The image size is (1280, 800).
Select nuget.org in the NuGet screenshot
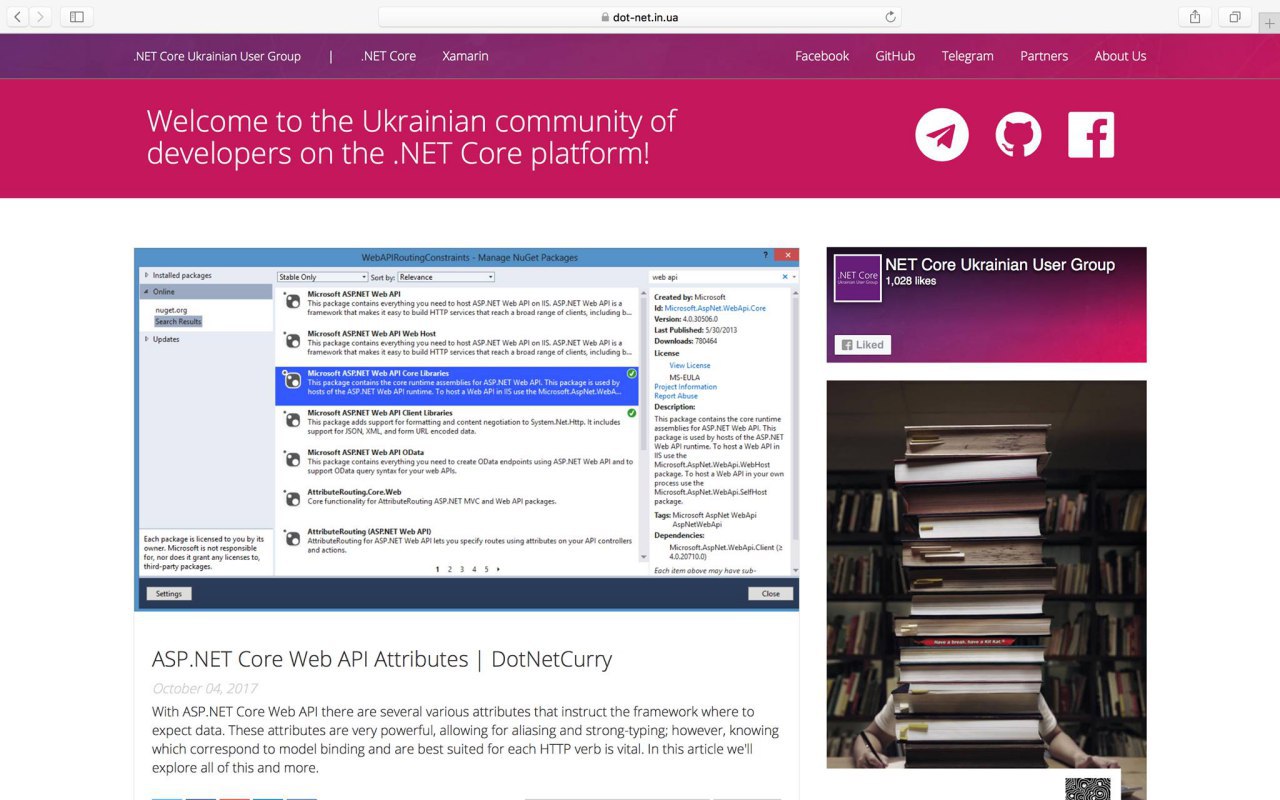[x=171, y=311]
